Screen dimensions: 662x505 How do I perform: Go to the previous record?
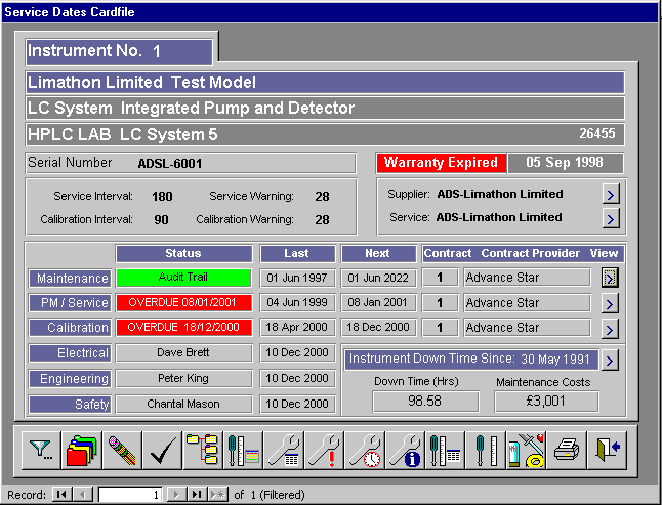(83, 494)
